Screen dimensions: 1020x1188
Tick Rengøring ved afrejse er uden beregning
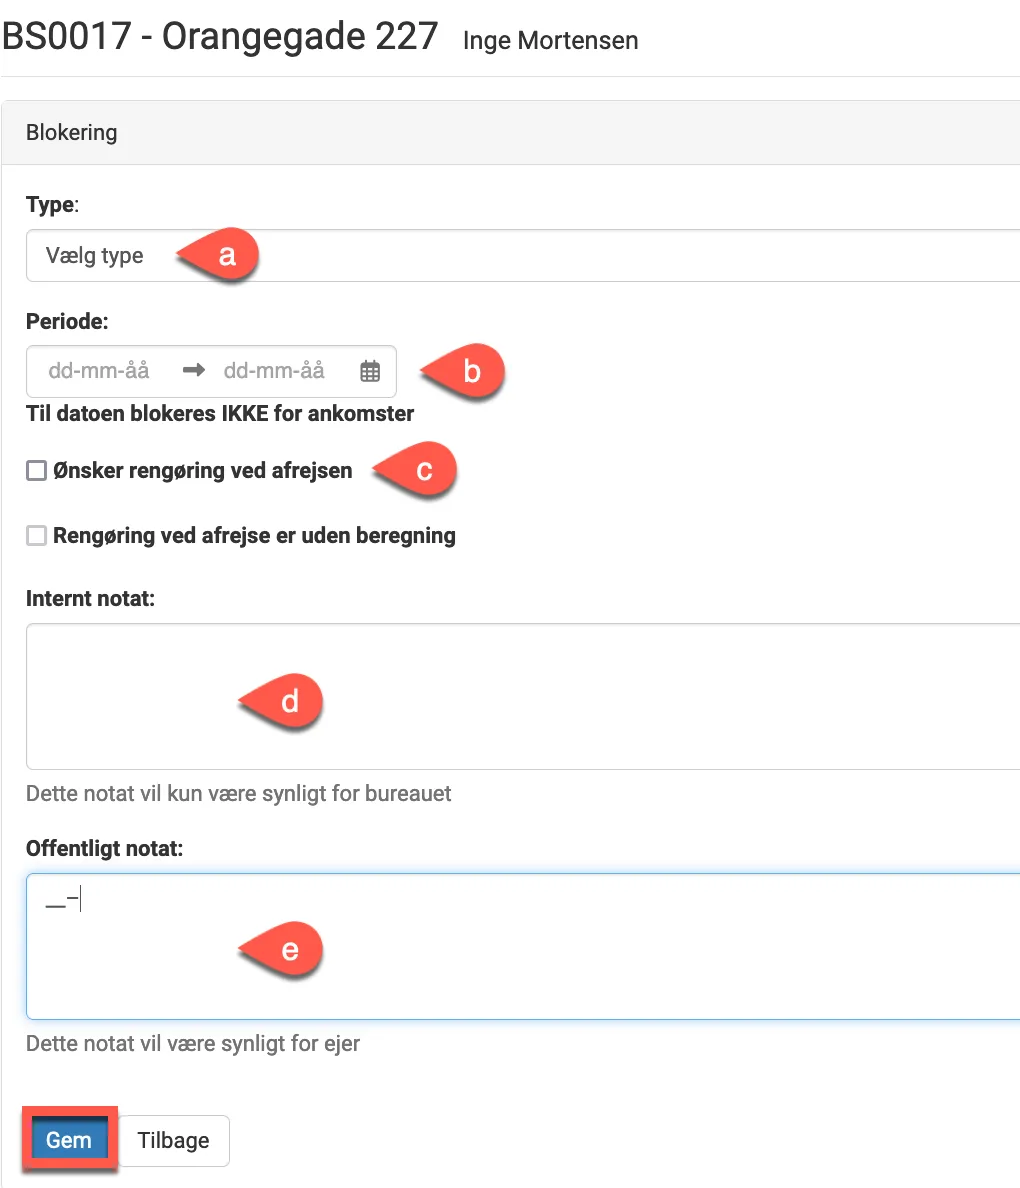[x=37, y=536]
